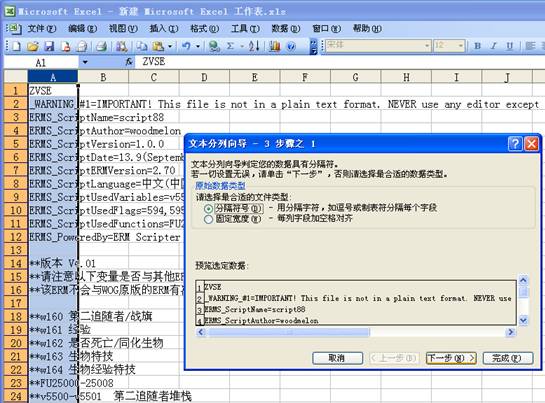Screen dimensions: 545x403
Task: Click the Copy toolbar icon
Action: (x=142, y=46)
